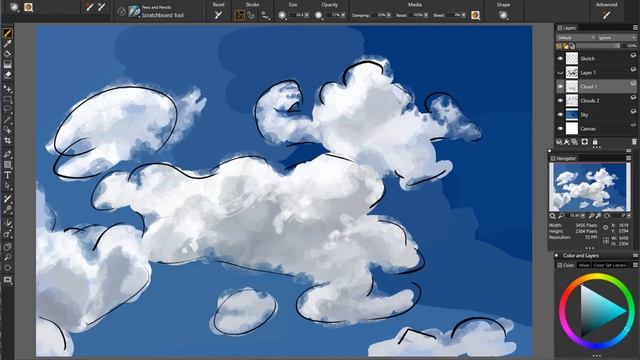The image size is (640, 360).
Task: Open the Opacity value dropdown
Action: (343, 16)
